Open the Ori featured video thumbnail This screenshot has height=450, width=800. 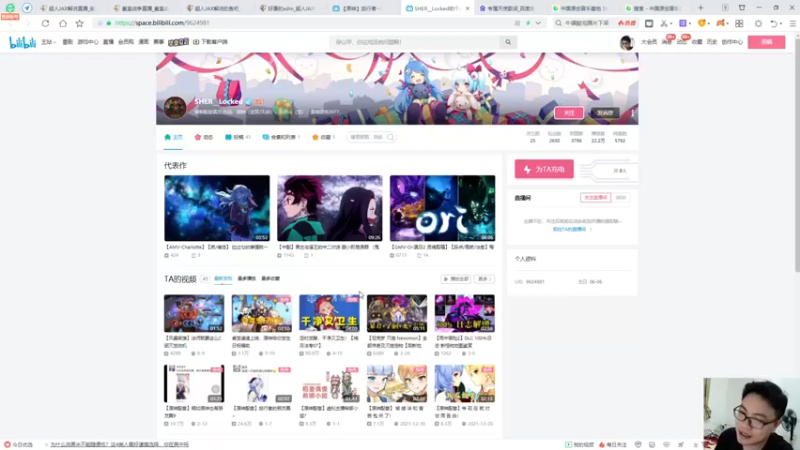click(x=442, y=208)
